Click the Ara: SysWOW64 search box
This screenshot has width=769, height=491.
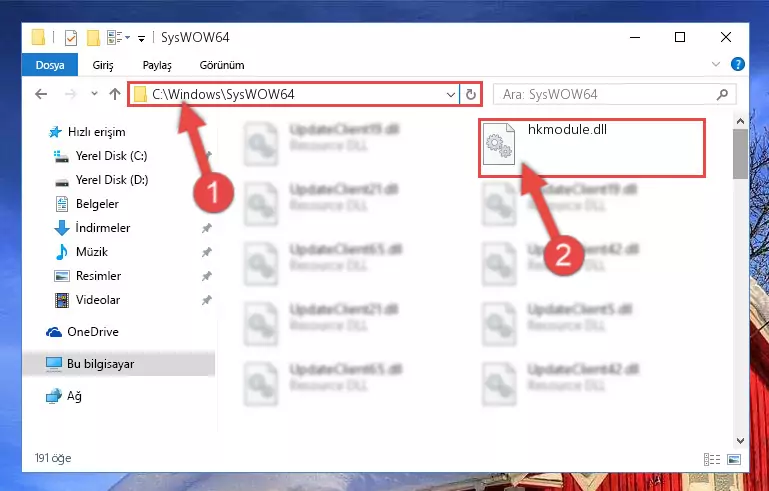pos(614,94)
